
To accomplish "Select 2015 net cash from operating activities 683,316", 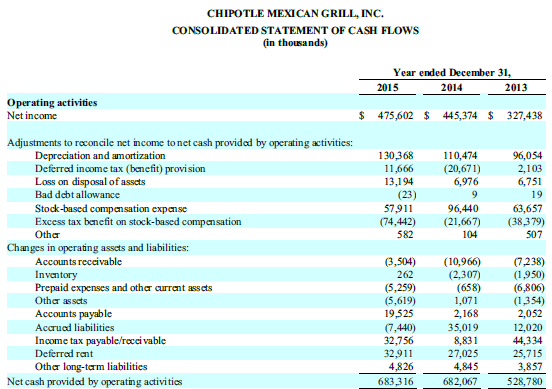I will 395,382.
